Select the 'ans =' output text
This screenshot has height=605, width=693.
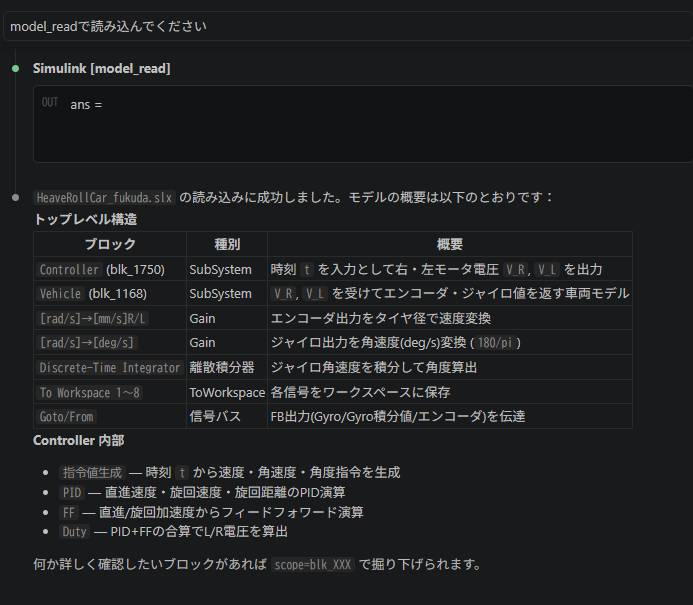86,105
